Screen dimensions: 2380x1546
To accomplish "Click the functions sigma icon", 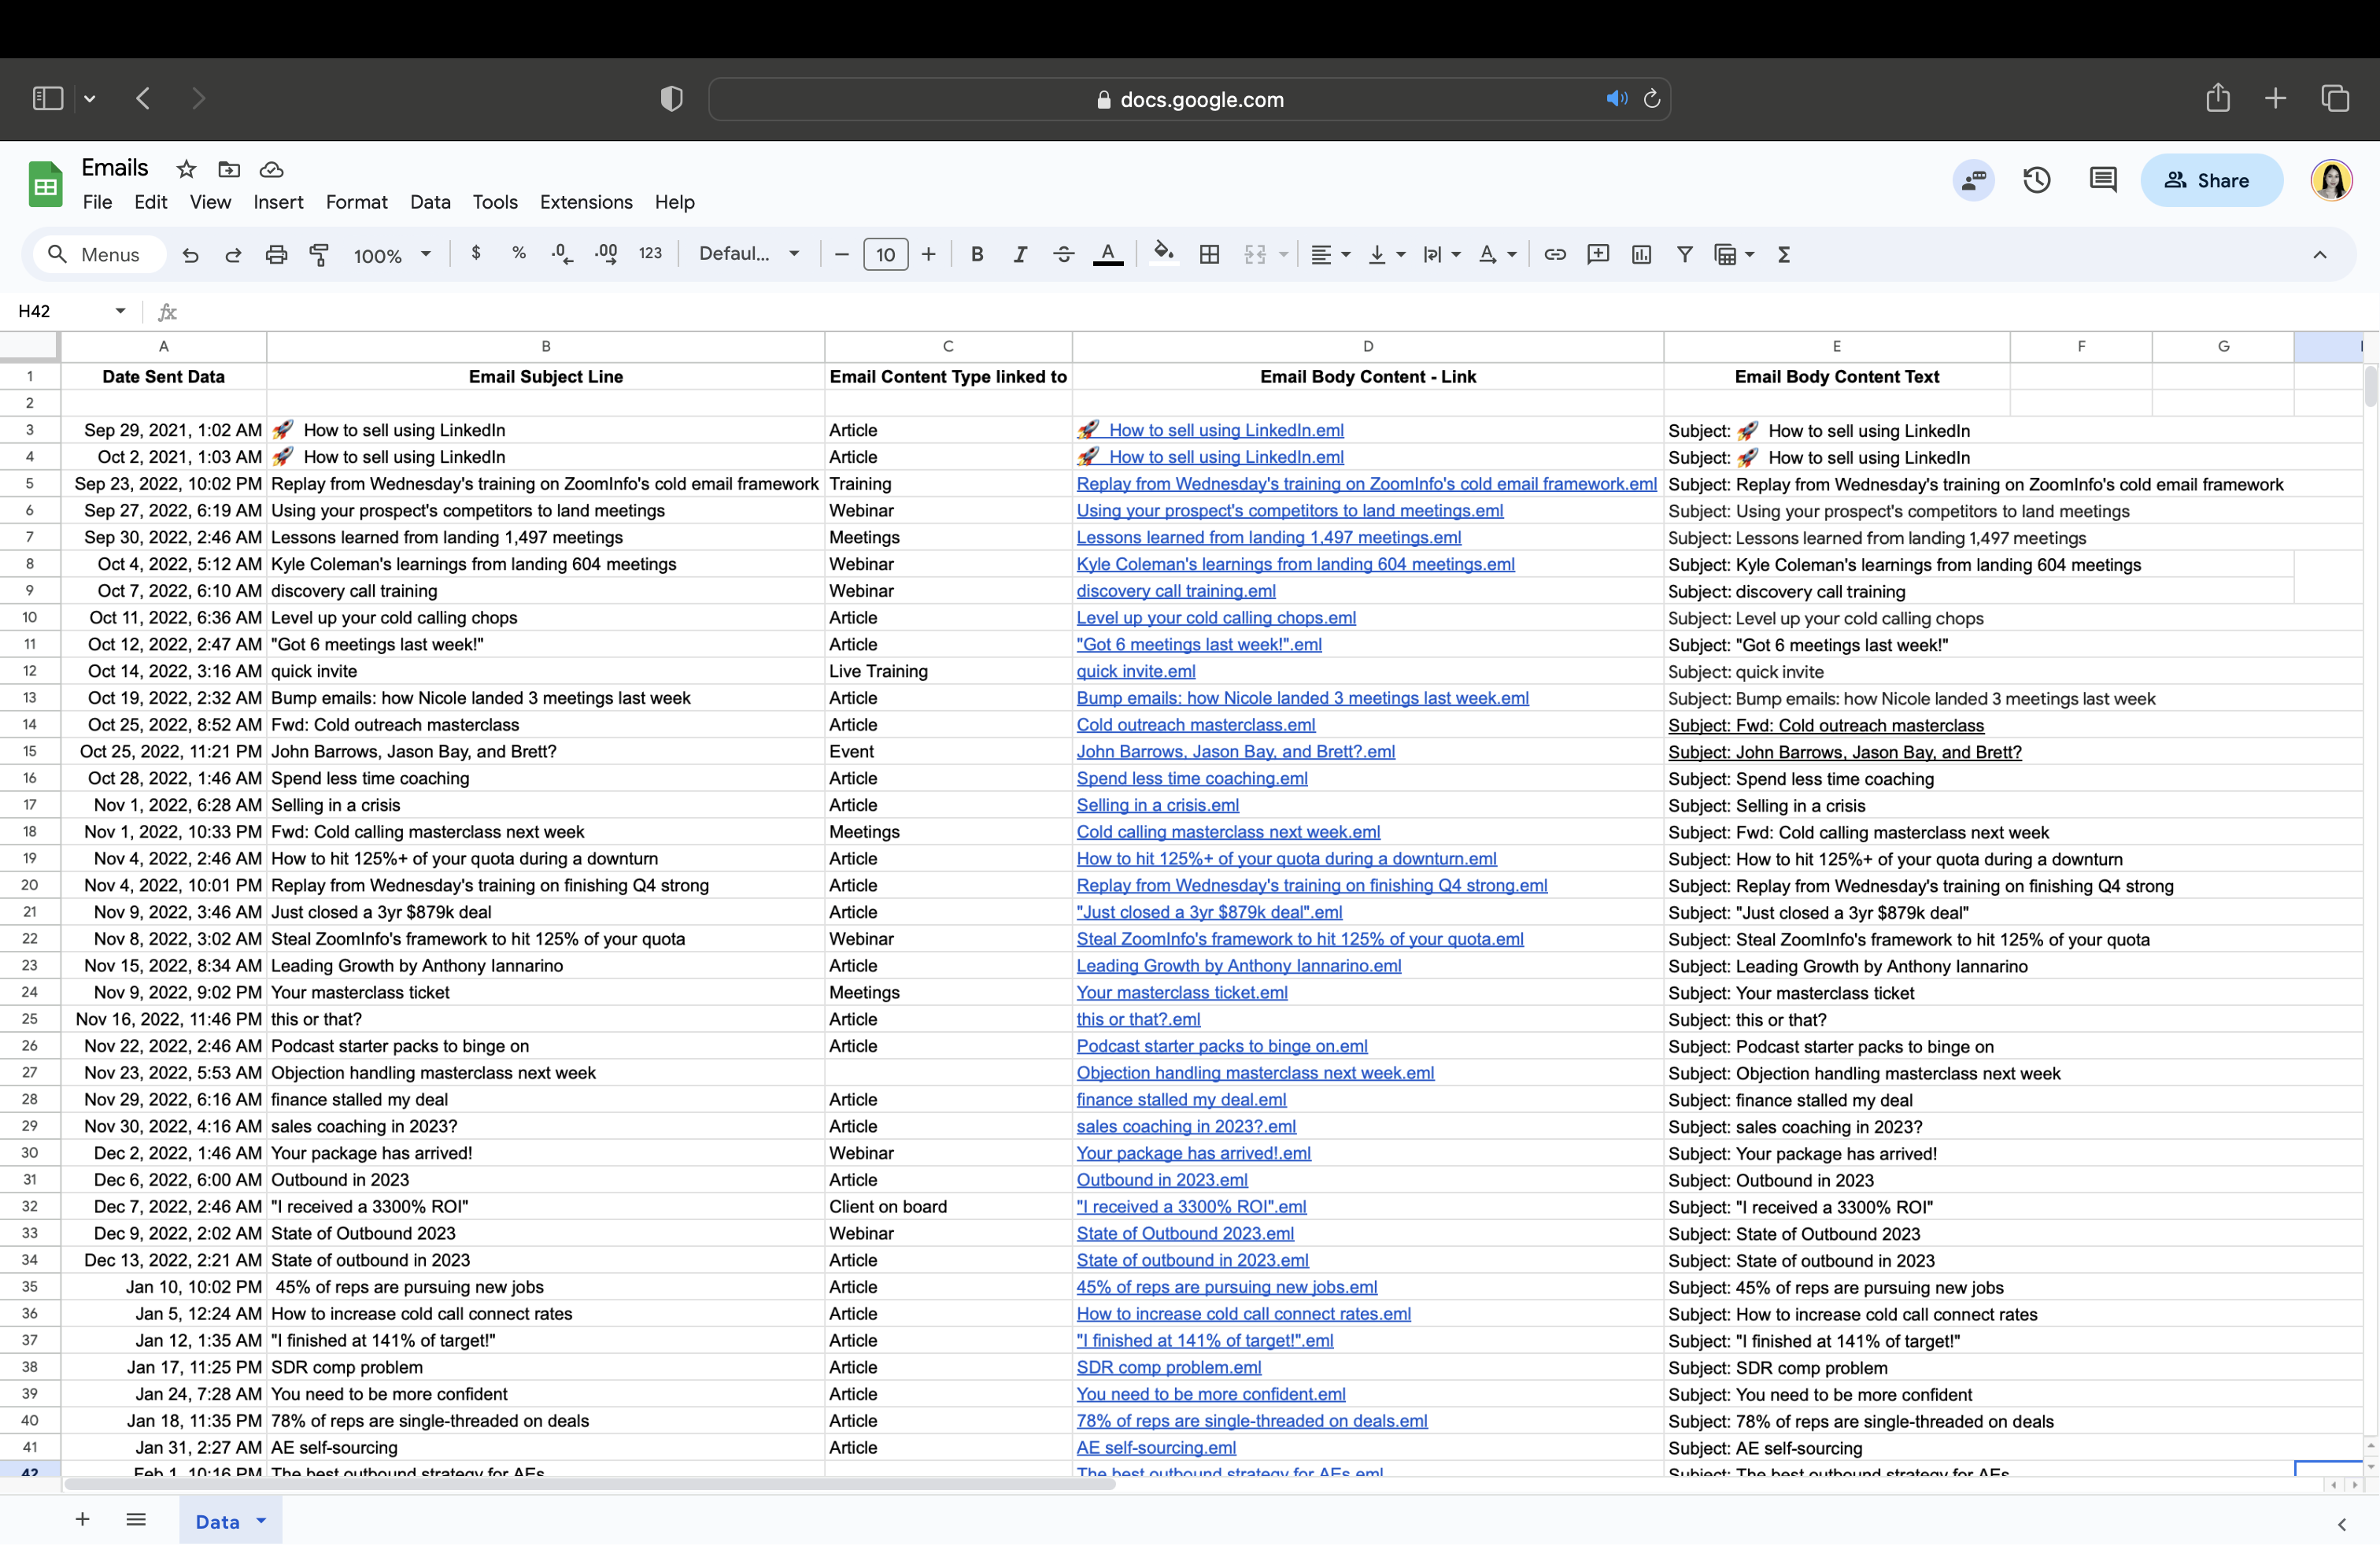I will [1783, 255].
